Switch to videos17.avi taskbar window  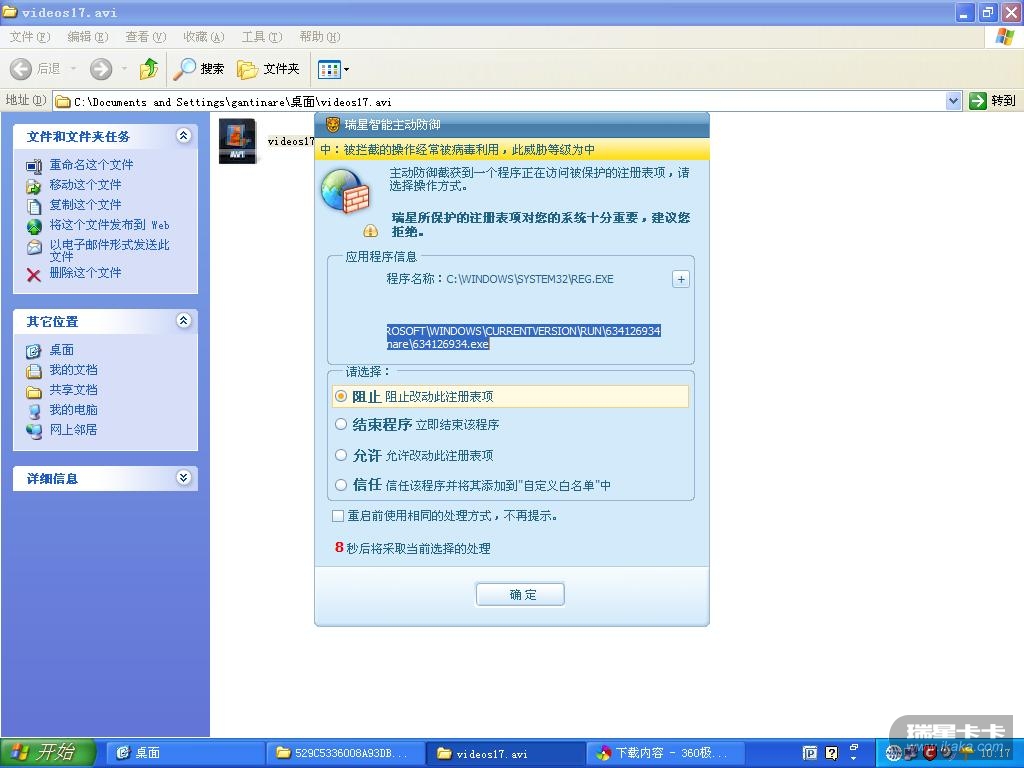pos(506,753)
